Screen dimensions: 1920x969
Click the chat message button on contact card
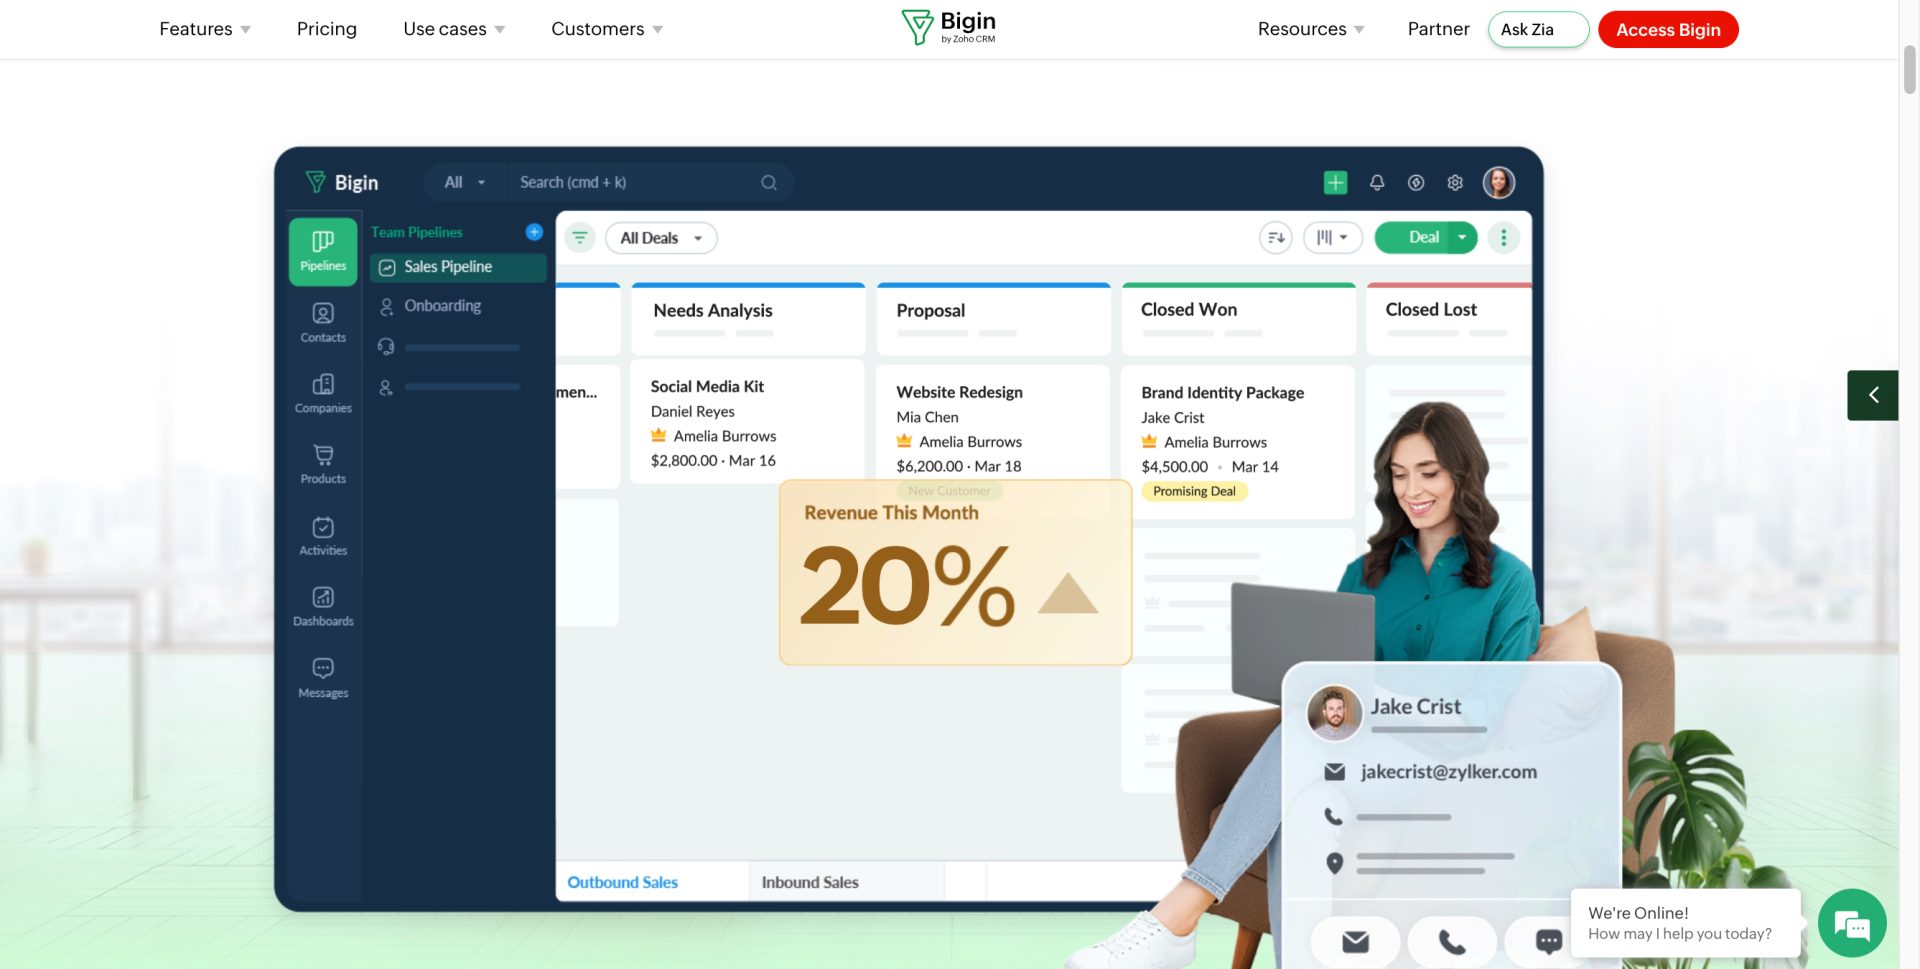pos(1548,941)
